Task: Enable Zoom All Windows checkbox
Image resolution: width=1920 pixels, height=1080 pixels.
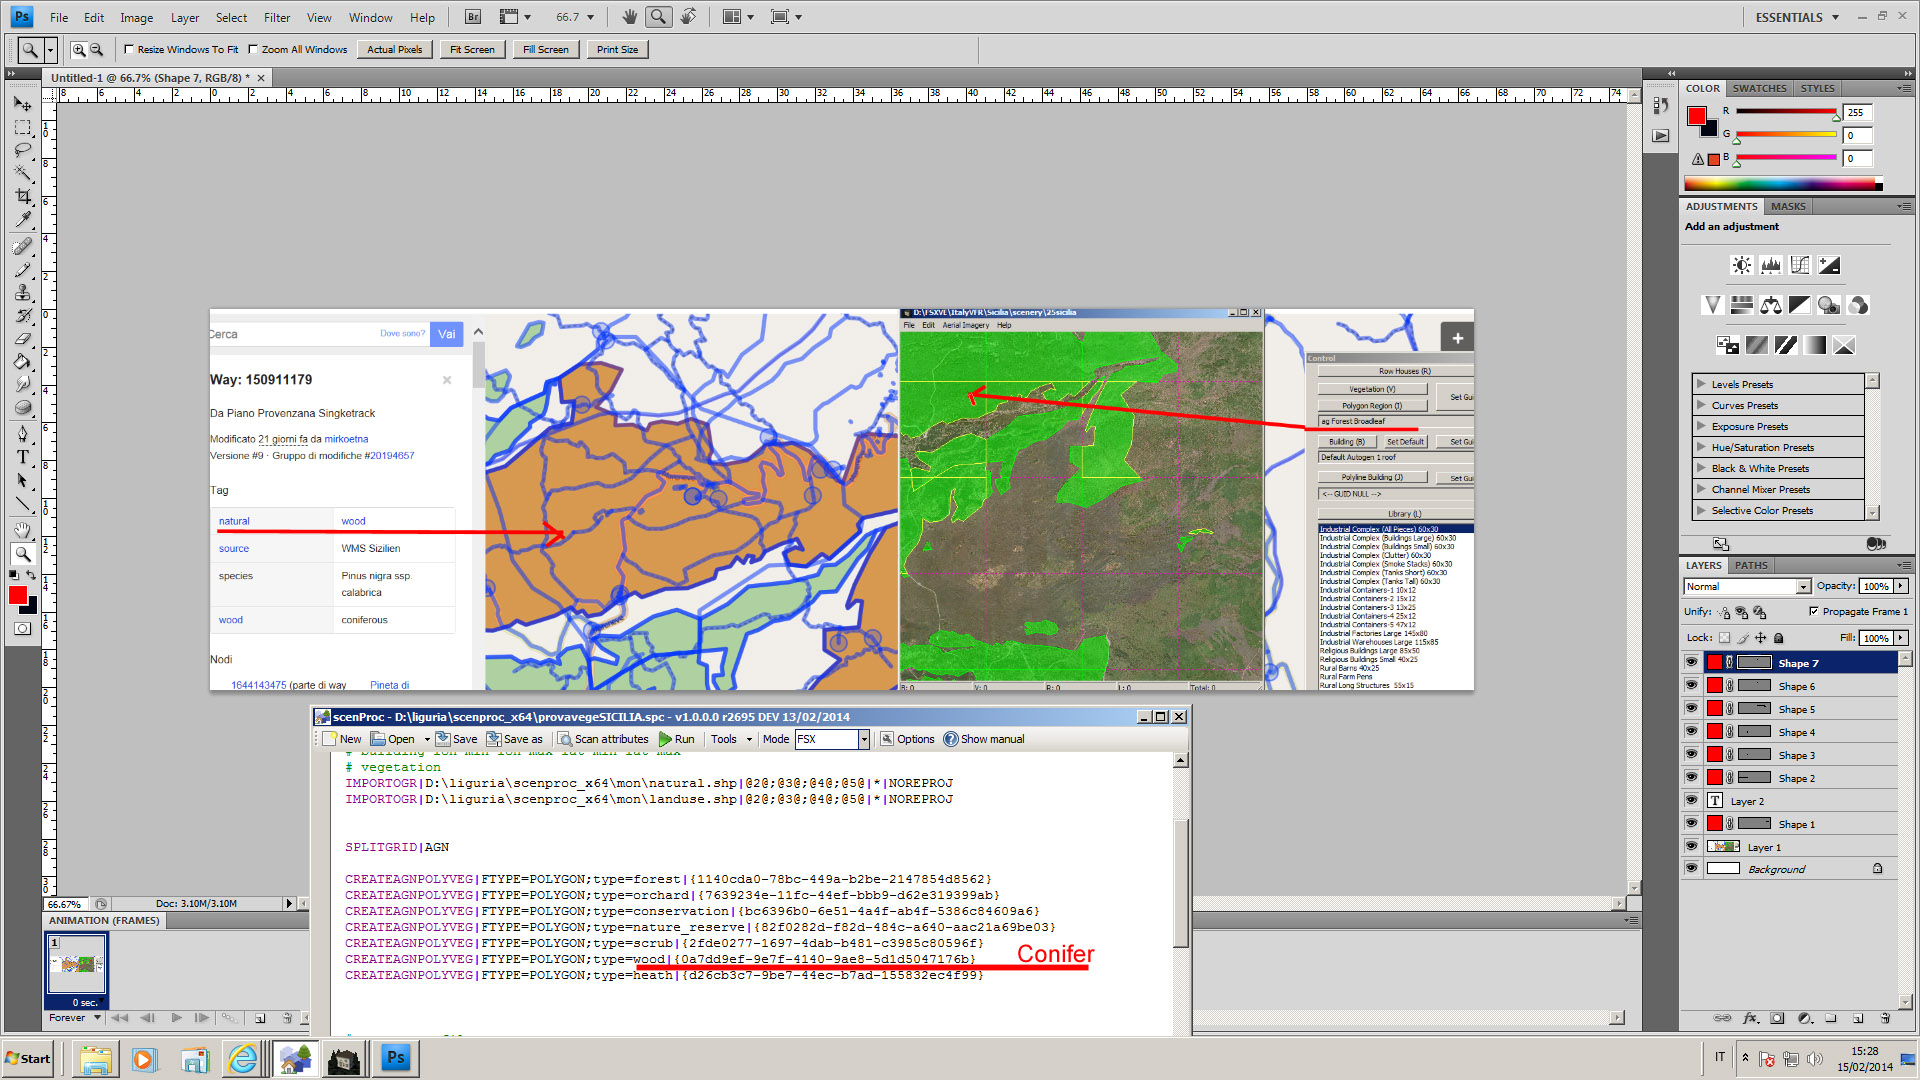Action: click(x=253, y=49)
